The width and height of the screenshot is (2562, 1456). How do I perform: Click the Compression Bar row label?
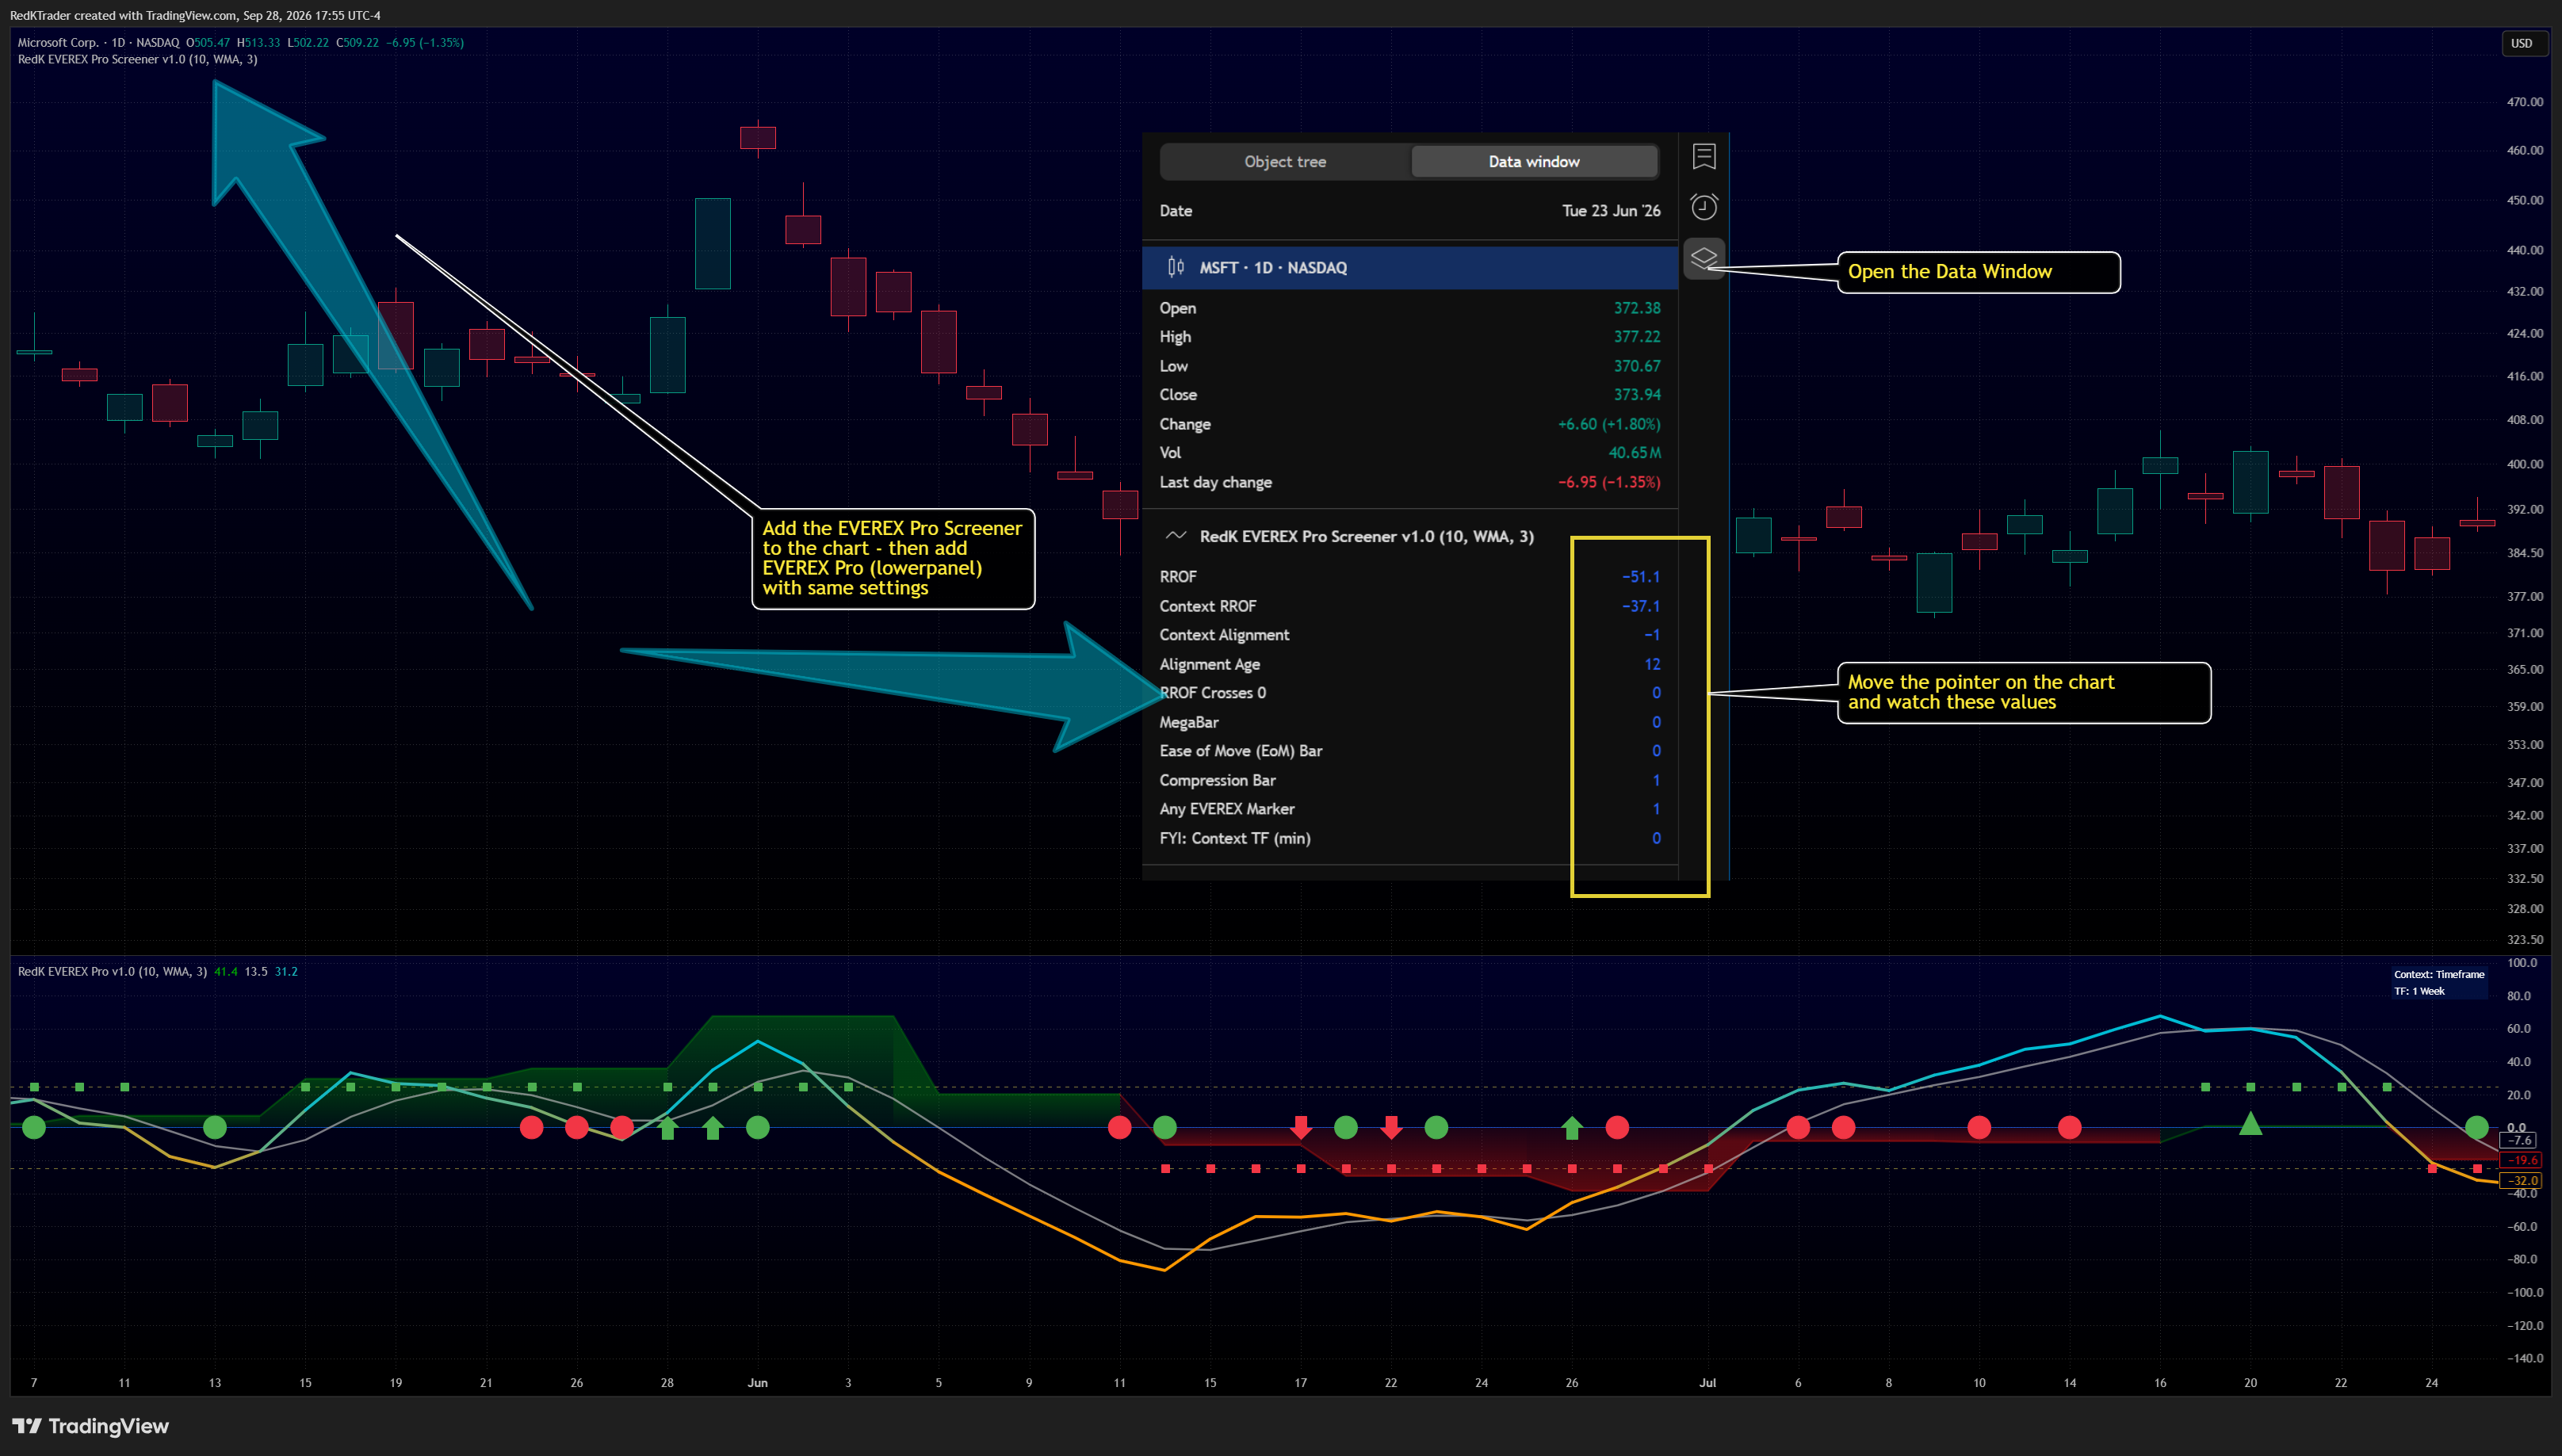click(x=1217, y=780)
